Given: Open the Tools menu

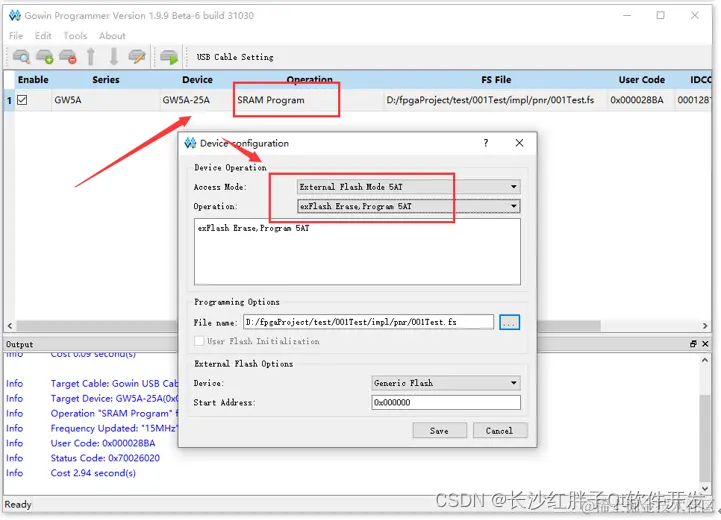Looking at the screenshot, I should pos(75,35).
